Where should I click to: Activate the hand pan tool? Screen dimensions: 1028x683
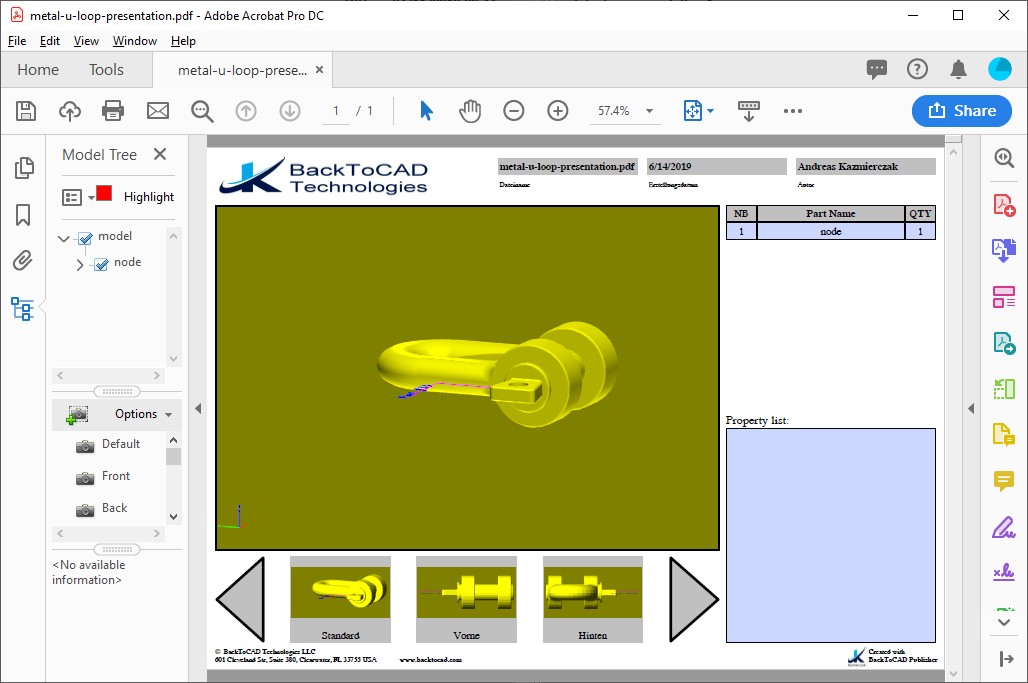coord(469,111)
